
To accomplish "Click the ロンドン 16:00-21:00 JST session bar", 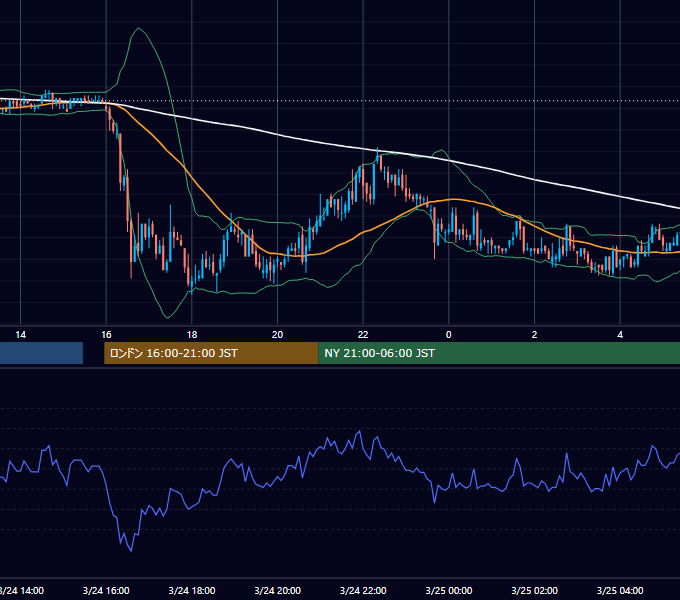I will pos(211,353).
